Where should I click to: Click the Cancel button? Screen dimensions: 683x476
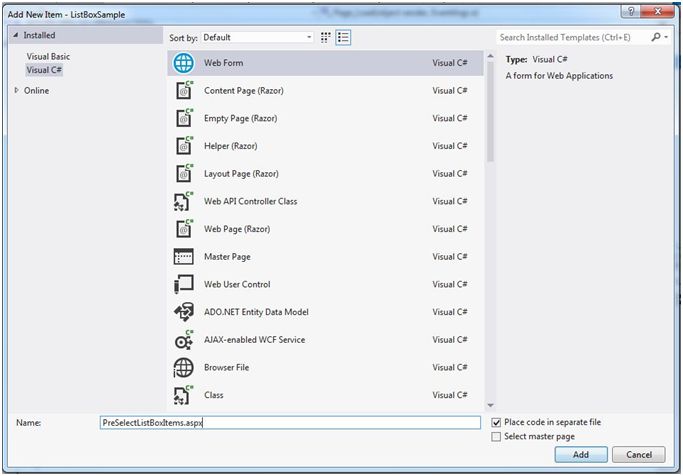(639, 455)
